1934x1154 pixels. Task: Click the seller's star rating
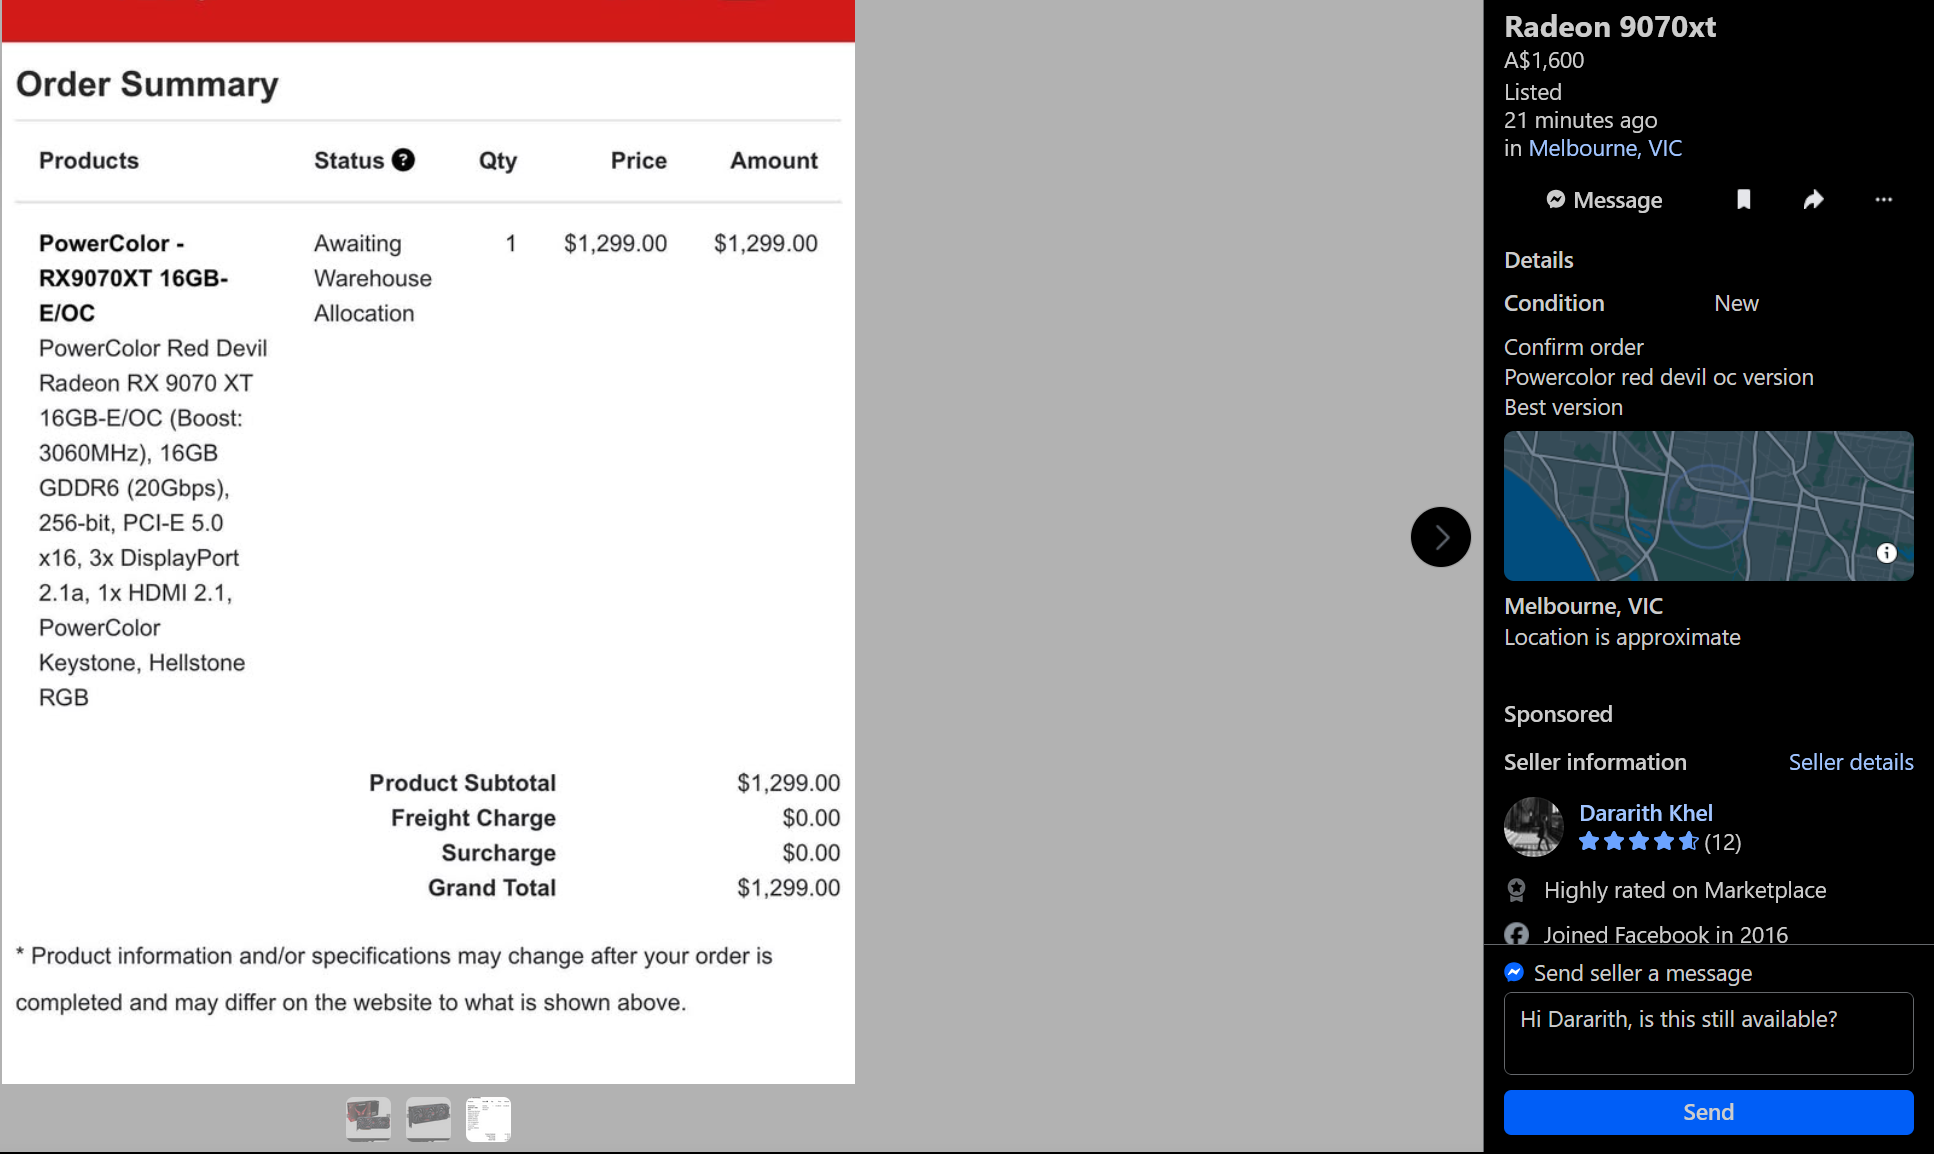coord(1638,842)
